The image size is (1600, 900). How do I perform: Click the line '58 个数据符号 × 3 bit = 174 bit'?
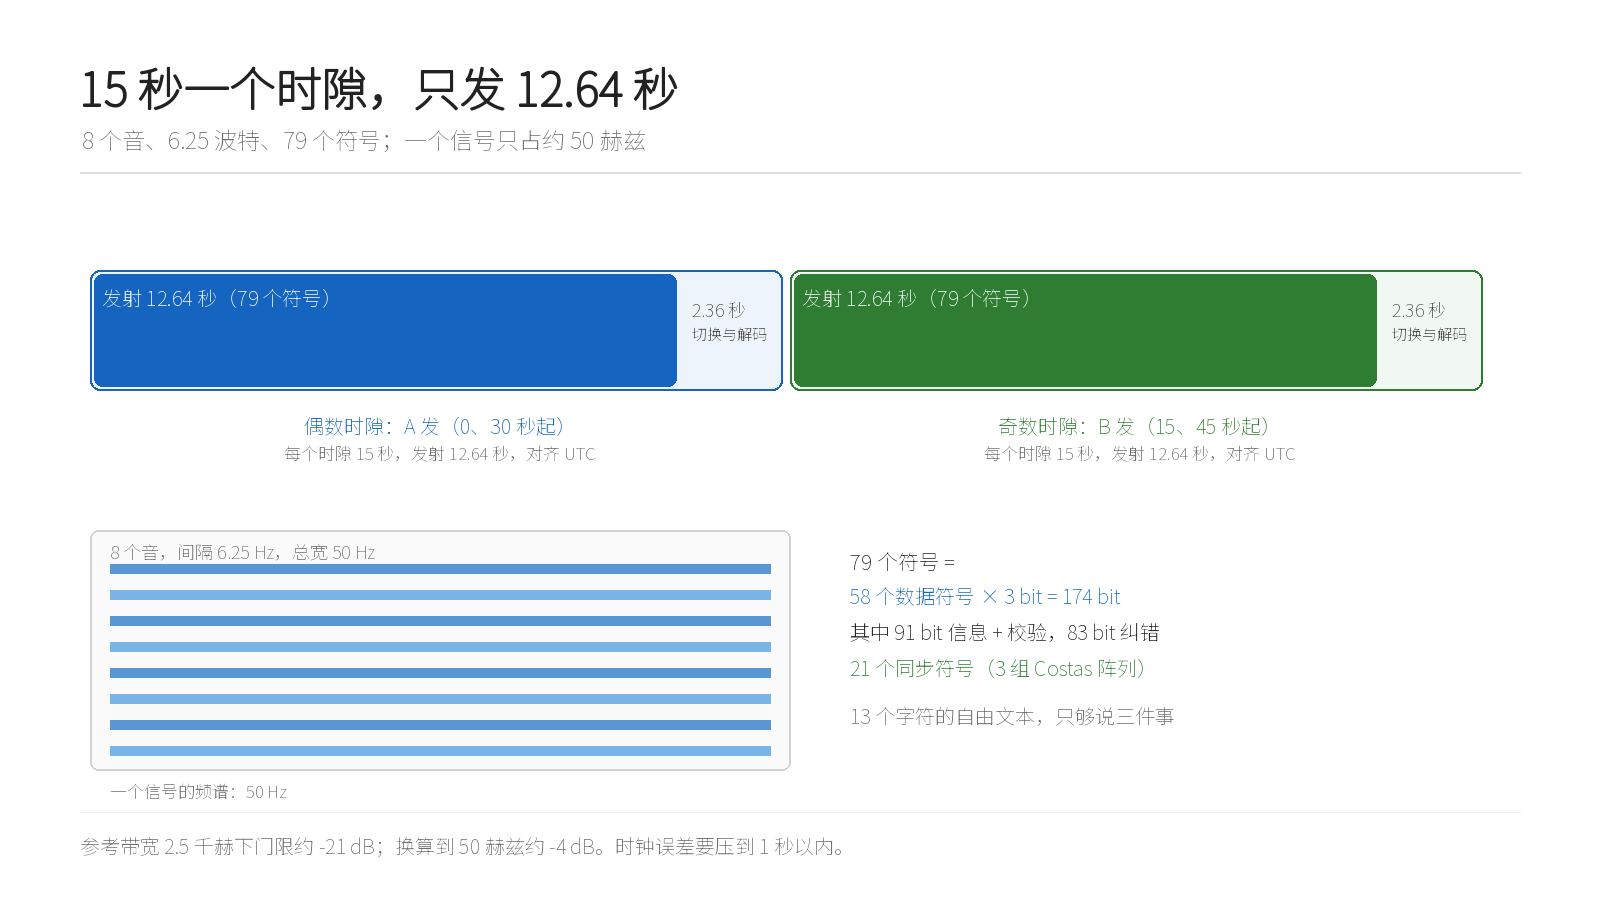[985, 597]
